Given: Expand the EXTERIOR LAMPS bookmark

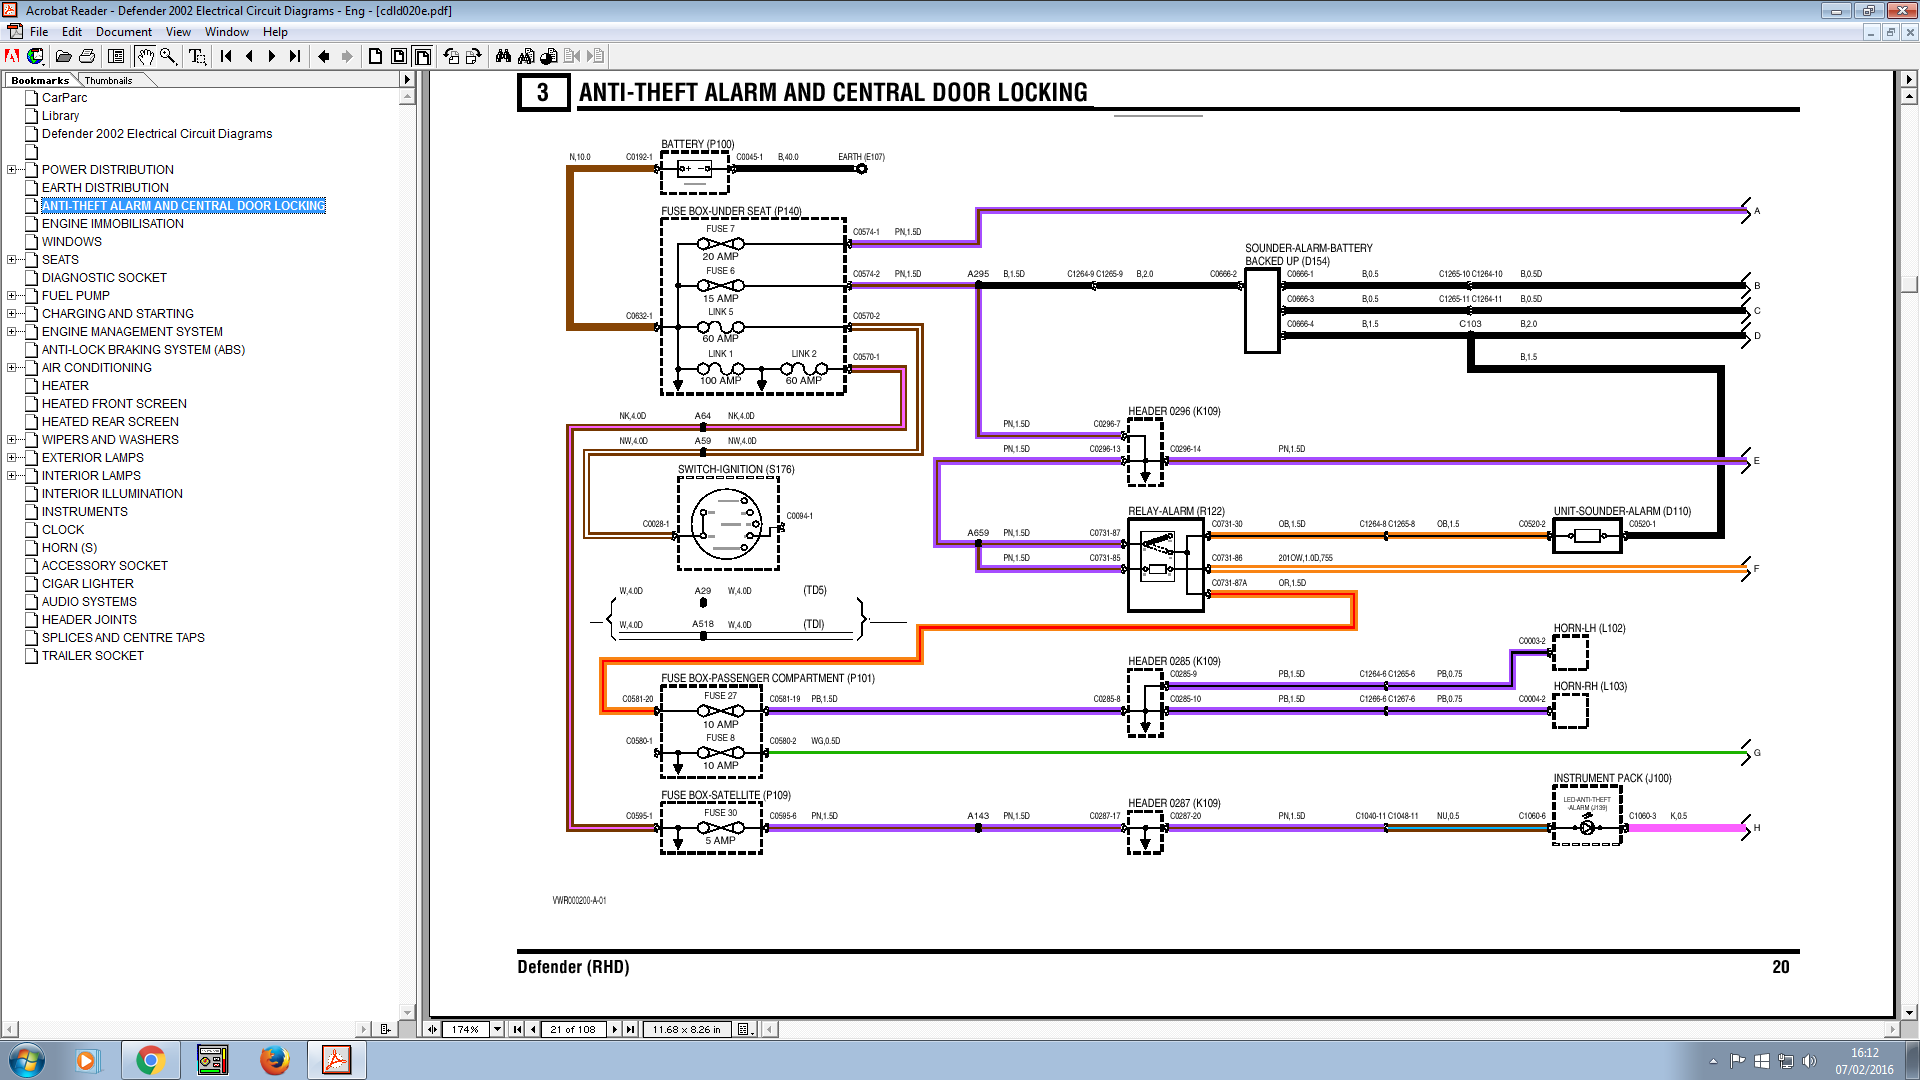Looking at the screenshot, I should (11, 458).
